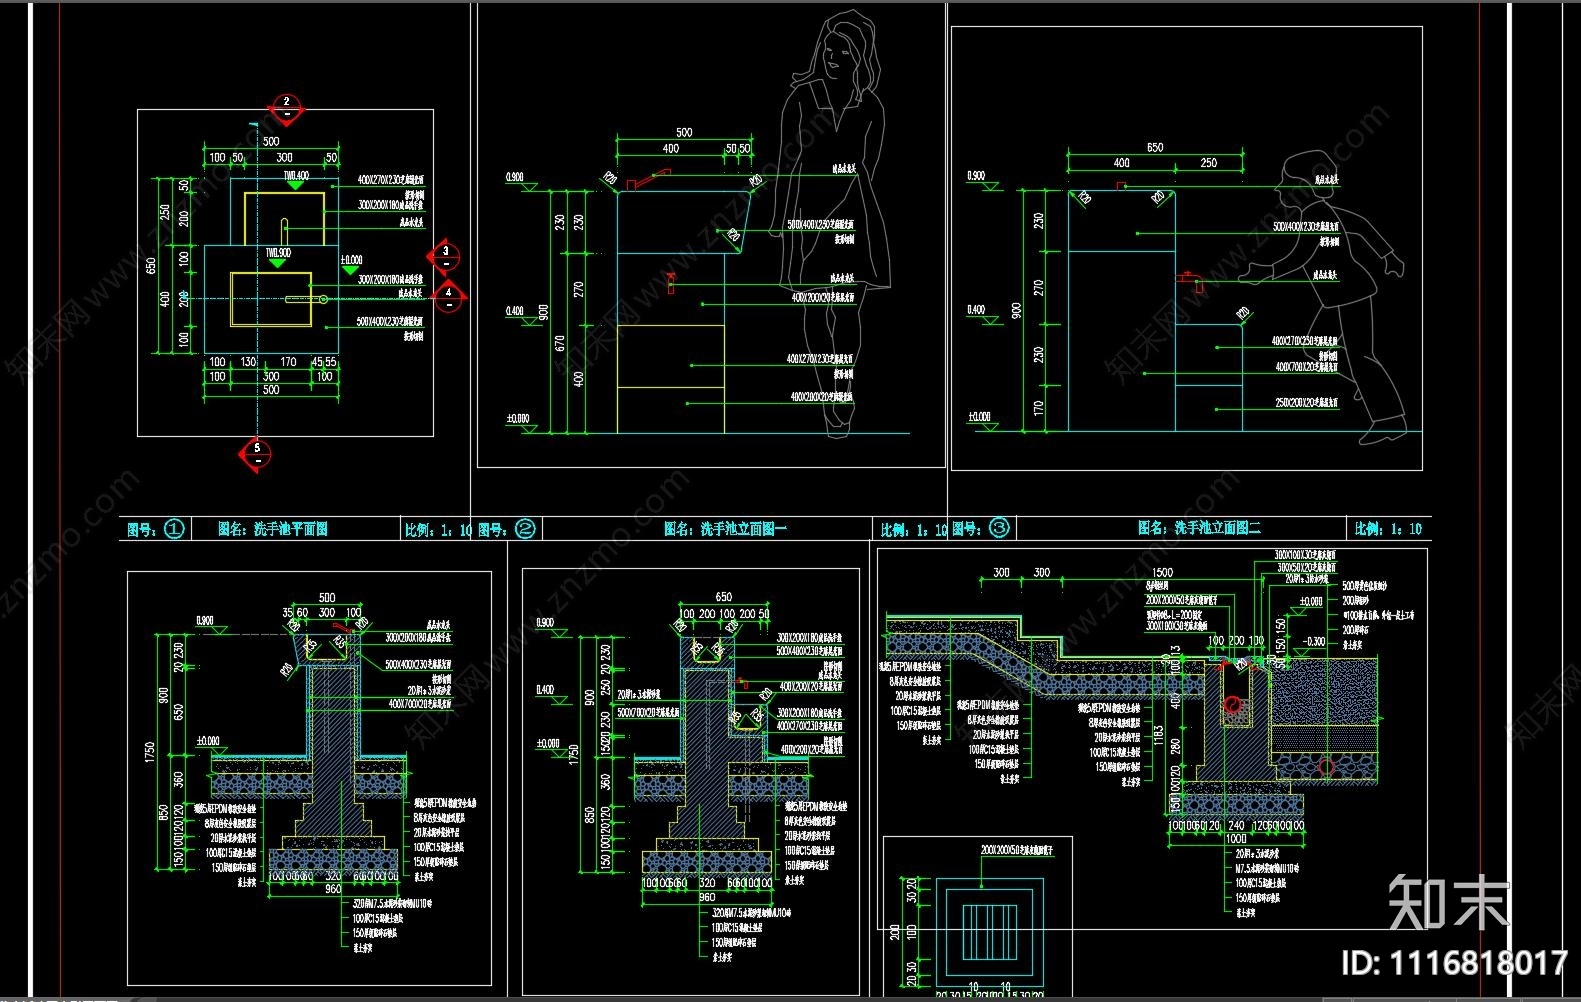
Task: Select the 1500 dimension in drainage section
Action: pos(1162,573)
